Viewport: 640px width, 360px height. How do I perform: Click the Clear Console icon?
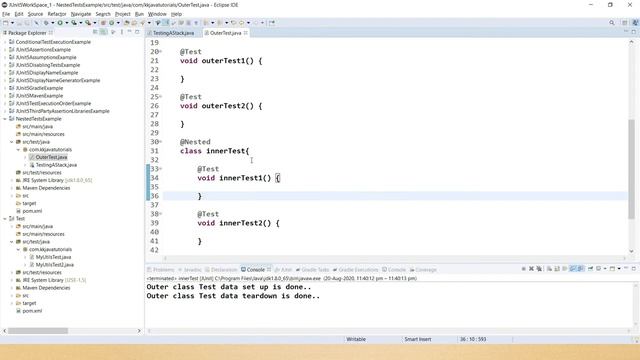tap(549, 269)
